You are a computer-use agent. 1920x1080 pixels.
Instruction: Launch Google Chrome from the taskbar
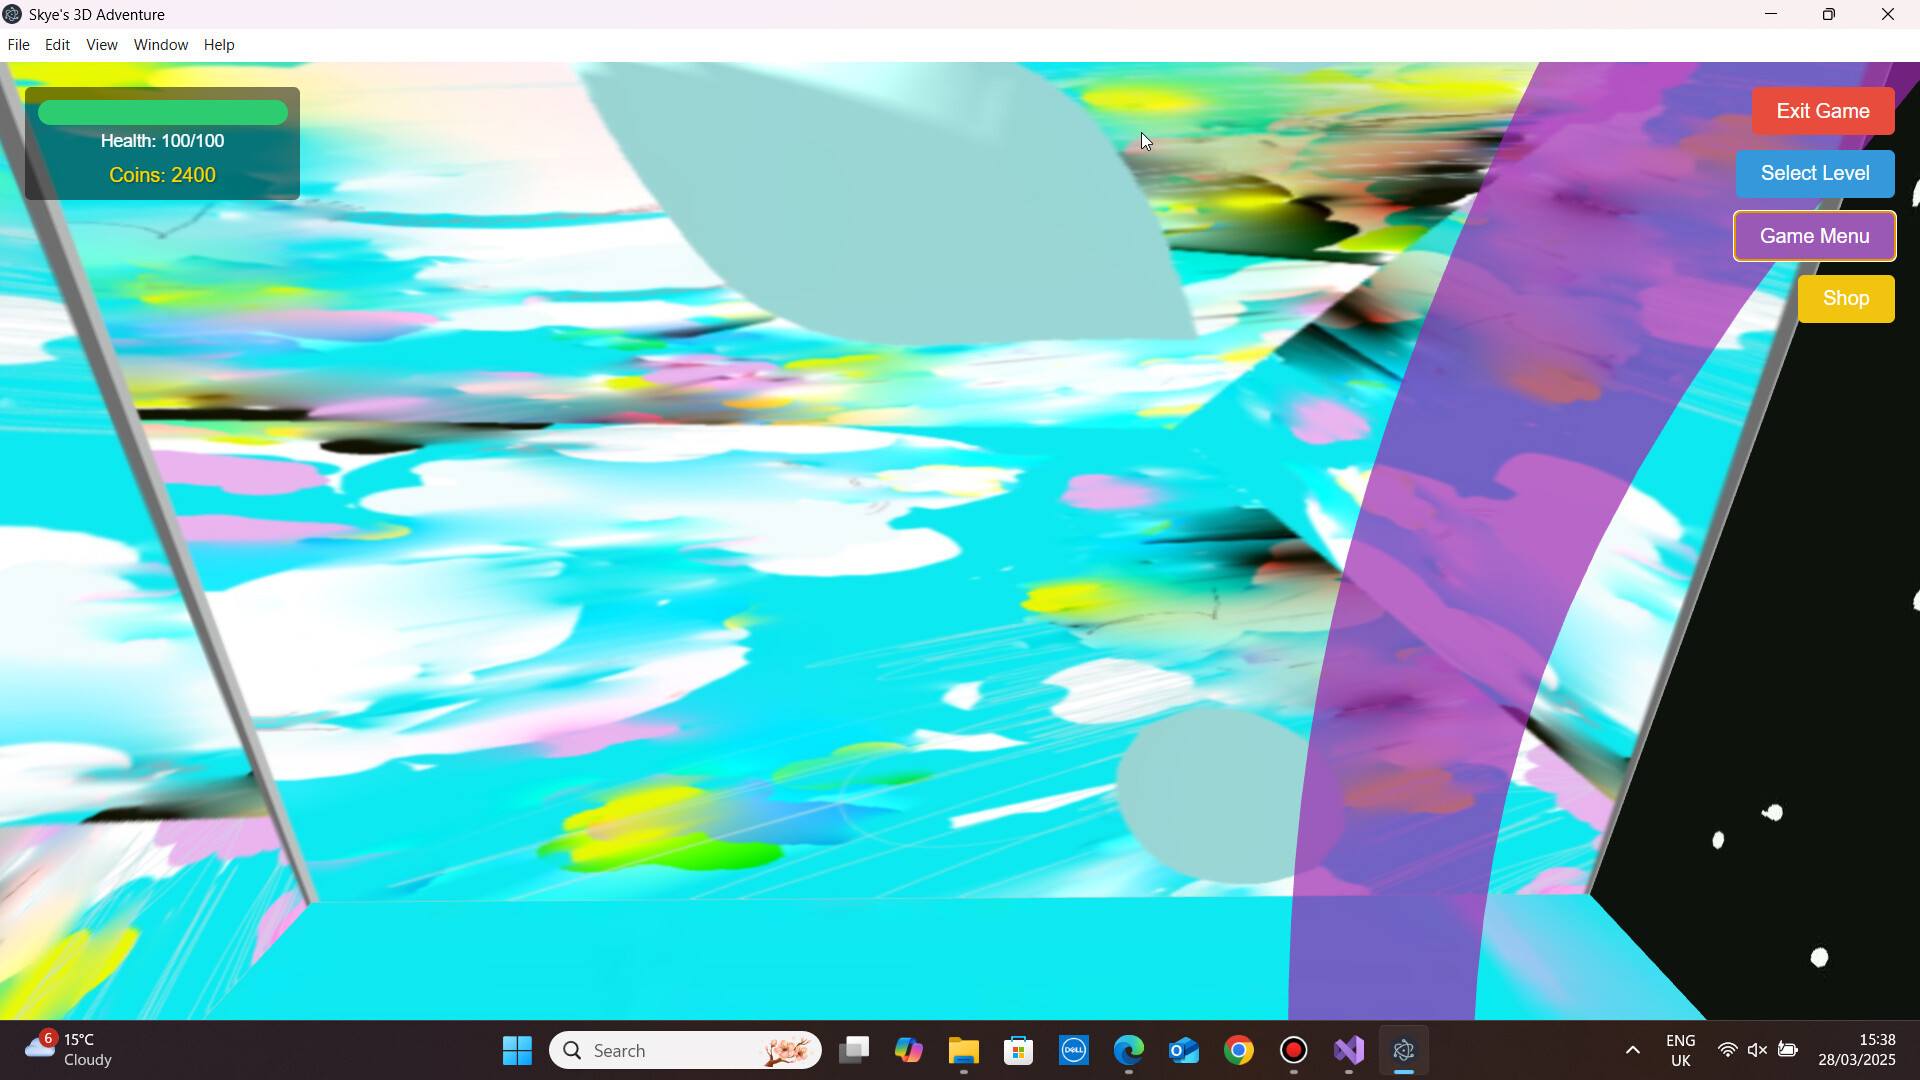tap(1238, 1050)
